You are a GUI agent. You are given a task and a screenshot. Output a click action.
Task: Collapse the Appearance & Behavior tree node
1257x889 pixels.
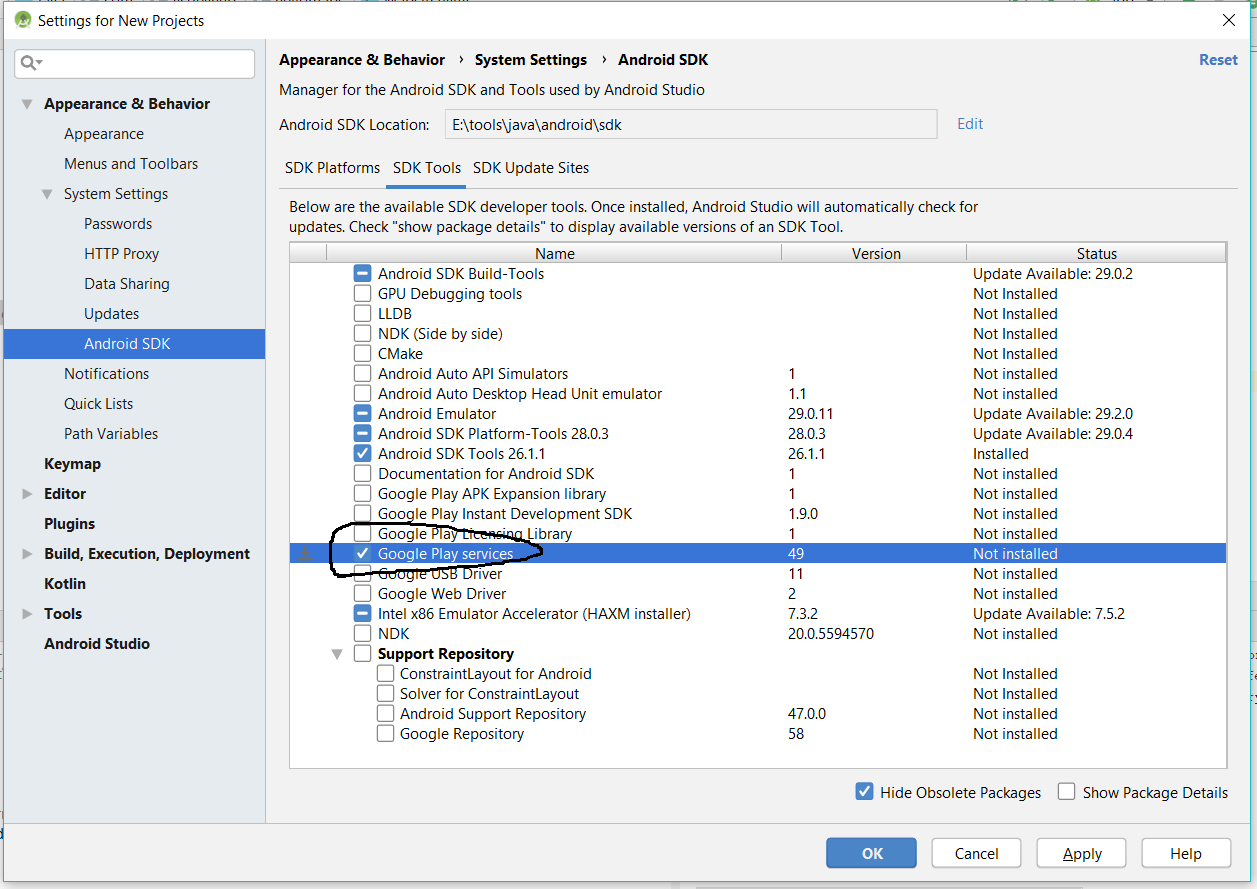(26, 104)
